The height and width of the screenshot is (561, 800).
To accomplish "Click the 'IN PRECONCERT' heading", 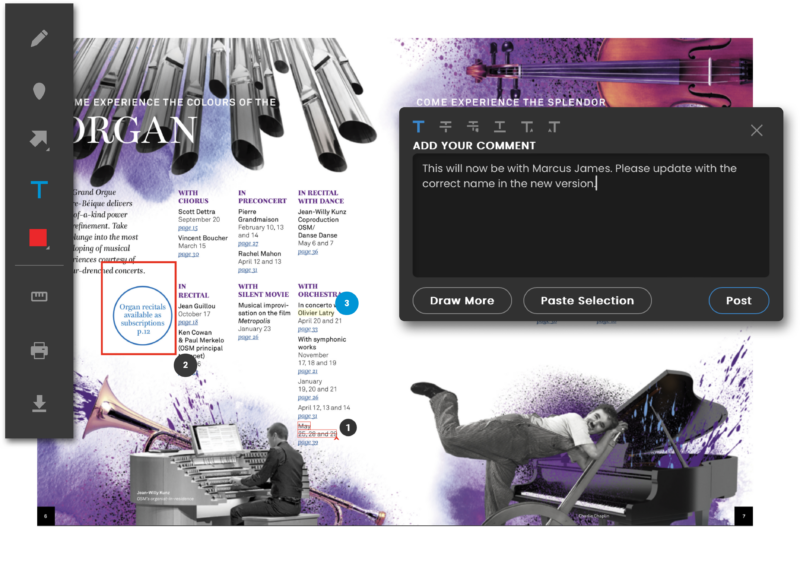I will [x=262, y=197].
